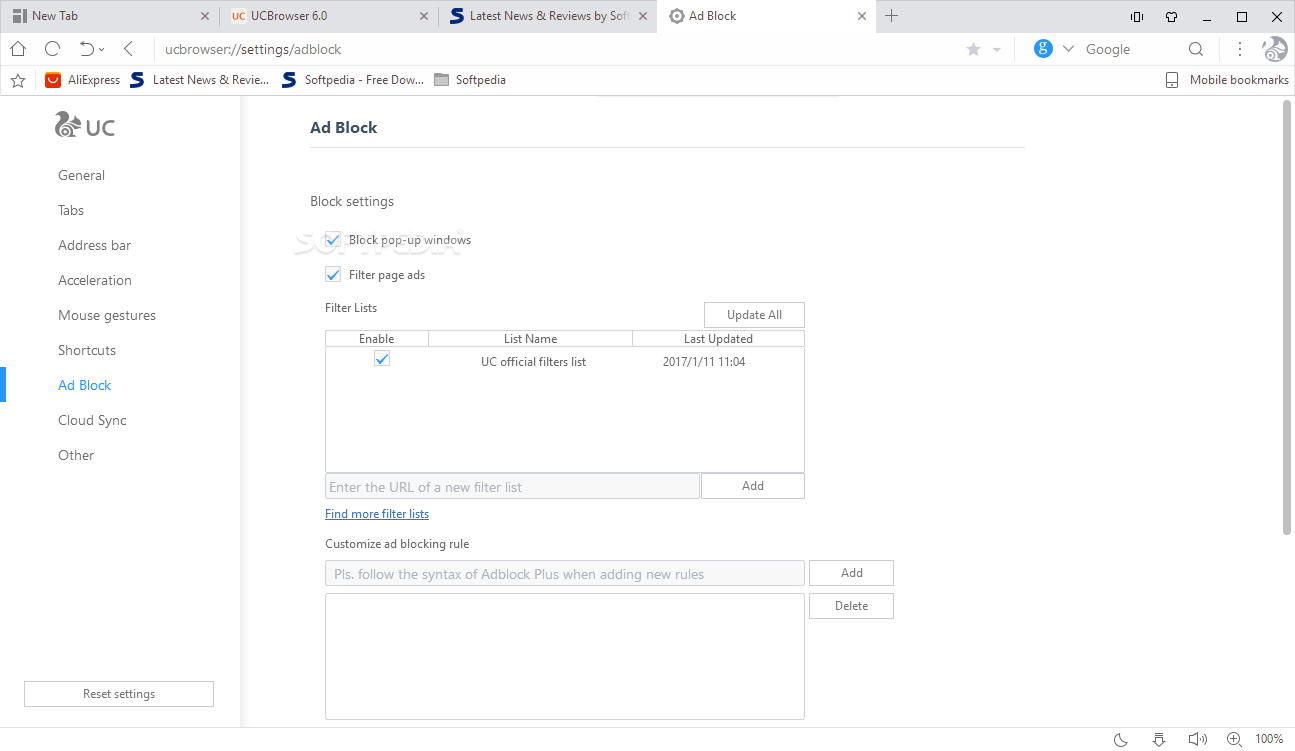Toggle night mode moon icon
The height and width of the screenshot is (751, 1295).
pyautogui.click(x=1121, y=739)
